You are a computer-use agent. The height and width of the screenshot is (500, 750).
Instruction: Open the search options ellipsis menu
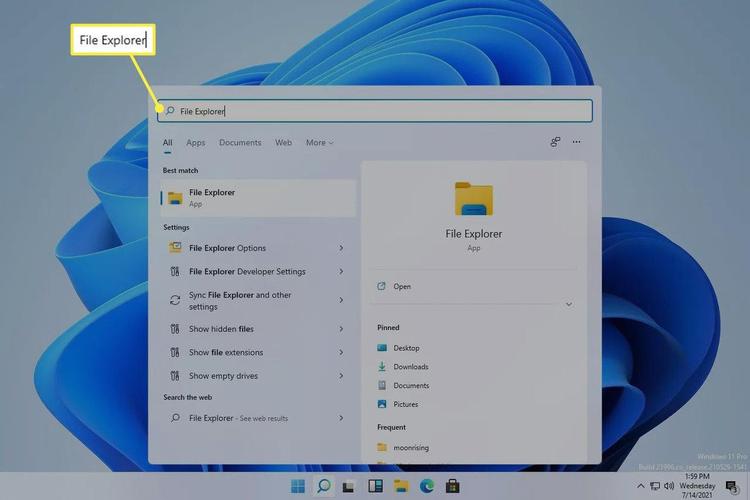[576, 143]
